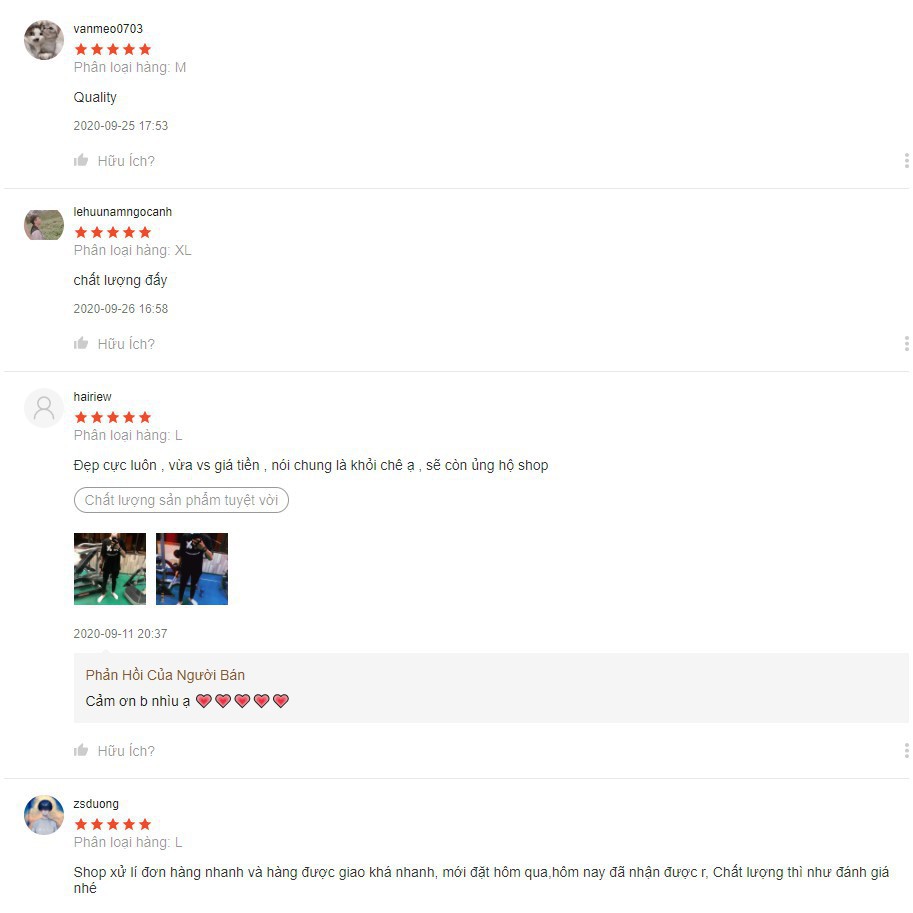913x913 pixels.
Task: Click thumbs-up icon under hairiew's review
Action: (81, 750)
